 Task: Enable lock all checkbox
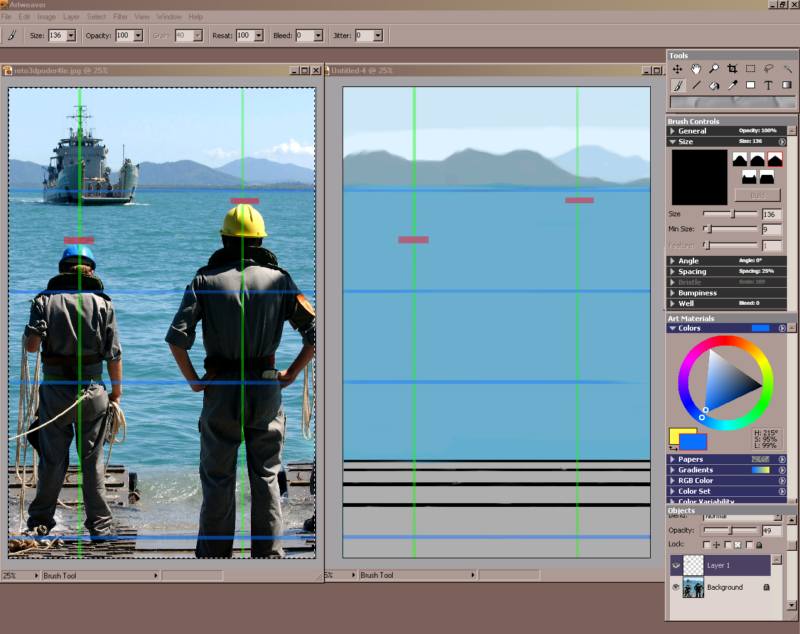[749, 545]
